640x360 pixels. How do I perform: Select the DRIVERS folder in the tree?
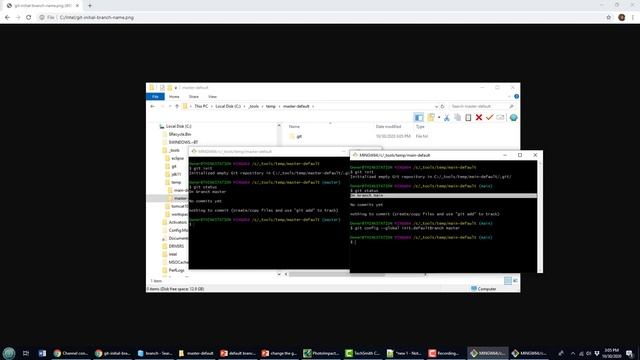pyautogui.click(x=173, y=246)
